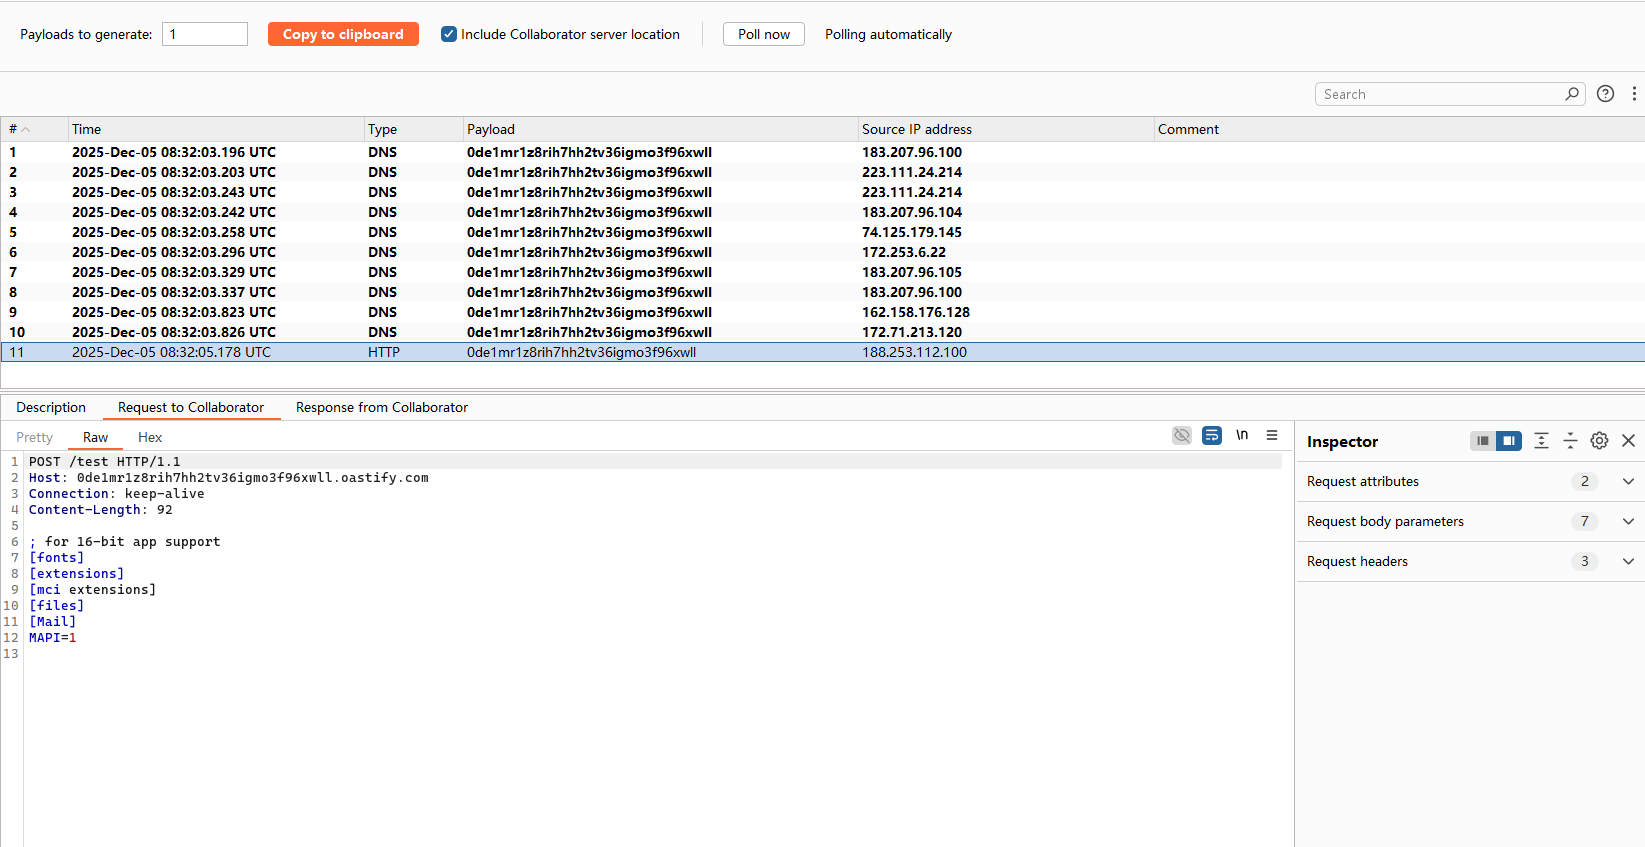1645x847 pixels.
Task: Select row with IP 223.111.24.214 numbered 2
Action: [822, 172]
